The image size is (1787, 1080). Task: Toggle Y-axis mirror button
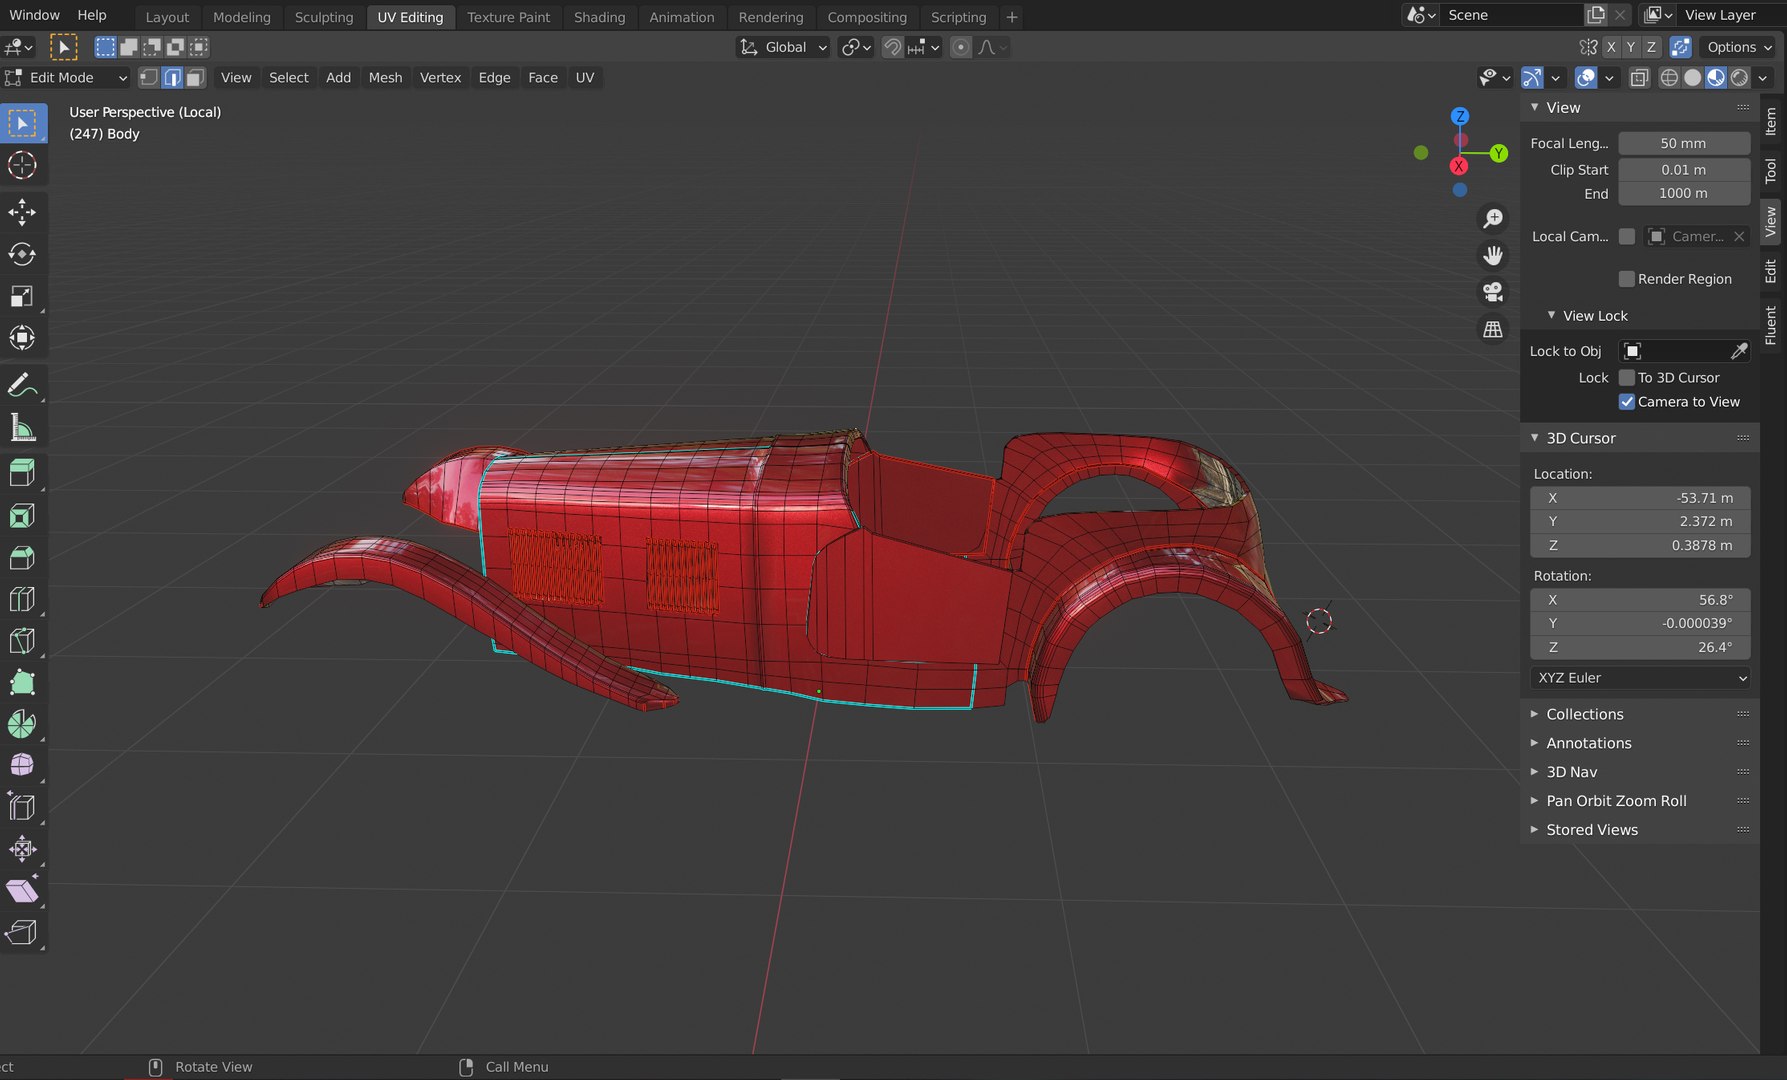pyautogui.click(x=1631, y=47)
